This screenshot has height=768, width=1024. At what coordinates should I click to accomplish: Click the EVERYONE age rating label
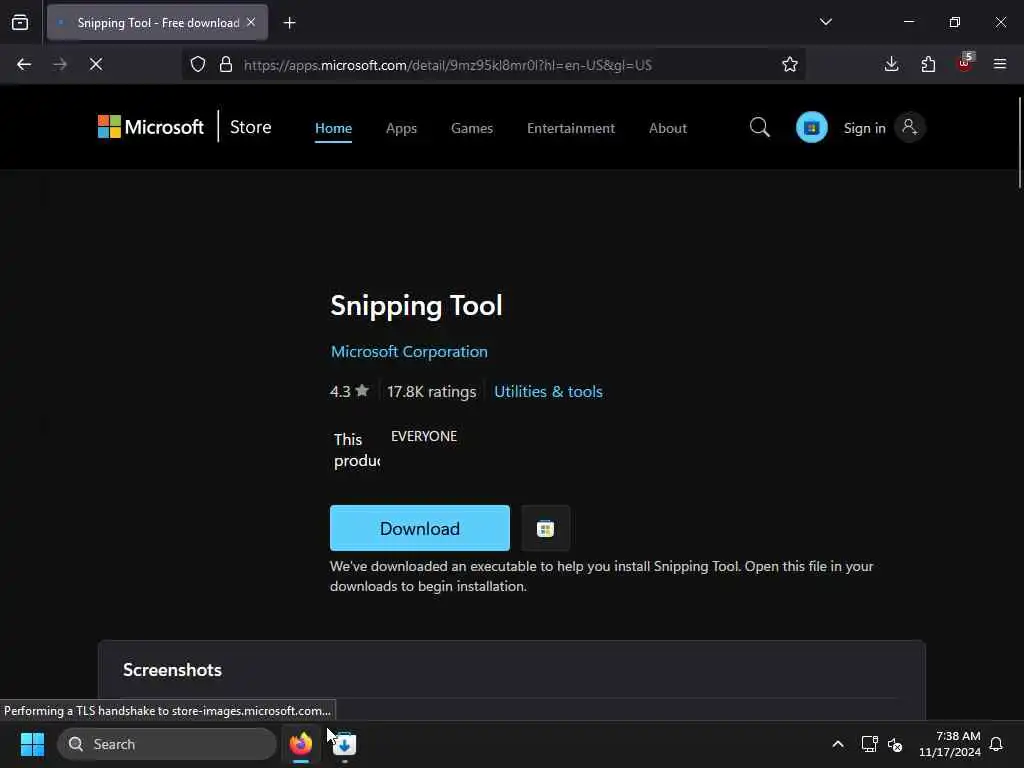click(x=424, y=436)
